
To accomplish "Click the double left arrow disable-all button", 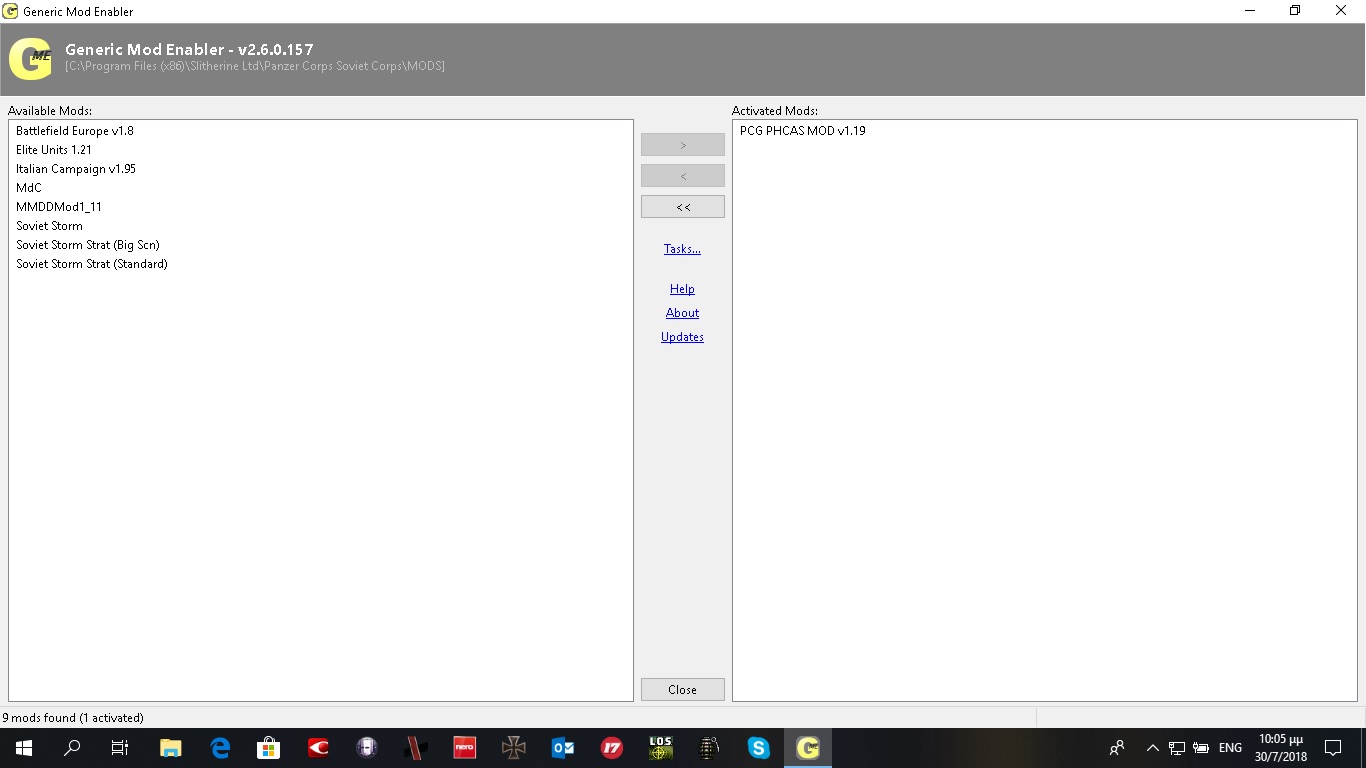I will click(x=683, y=207).
